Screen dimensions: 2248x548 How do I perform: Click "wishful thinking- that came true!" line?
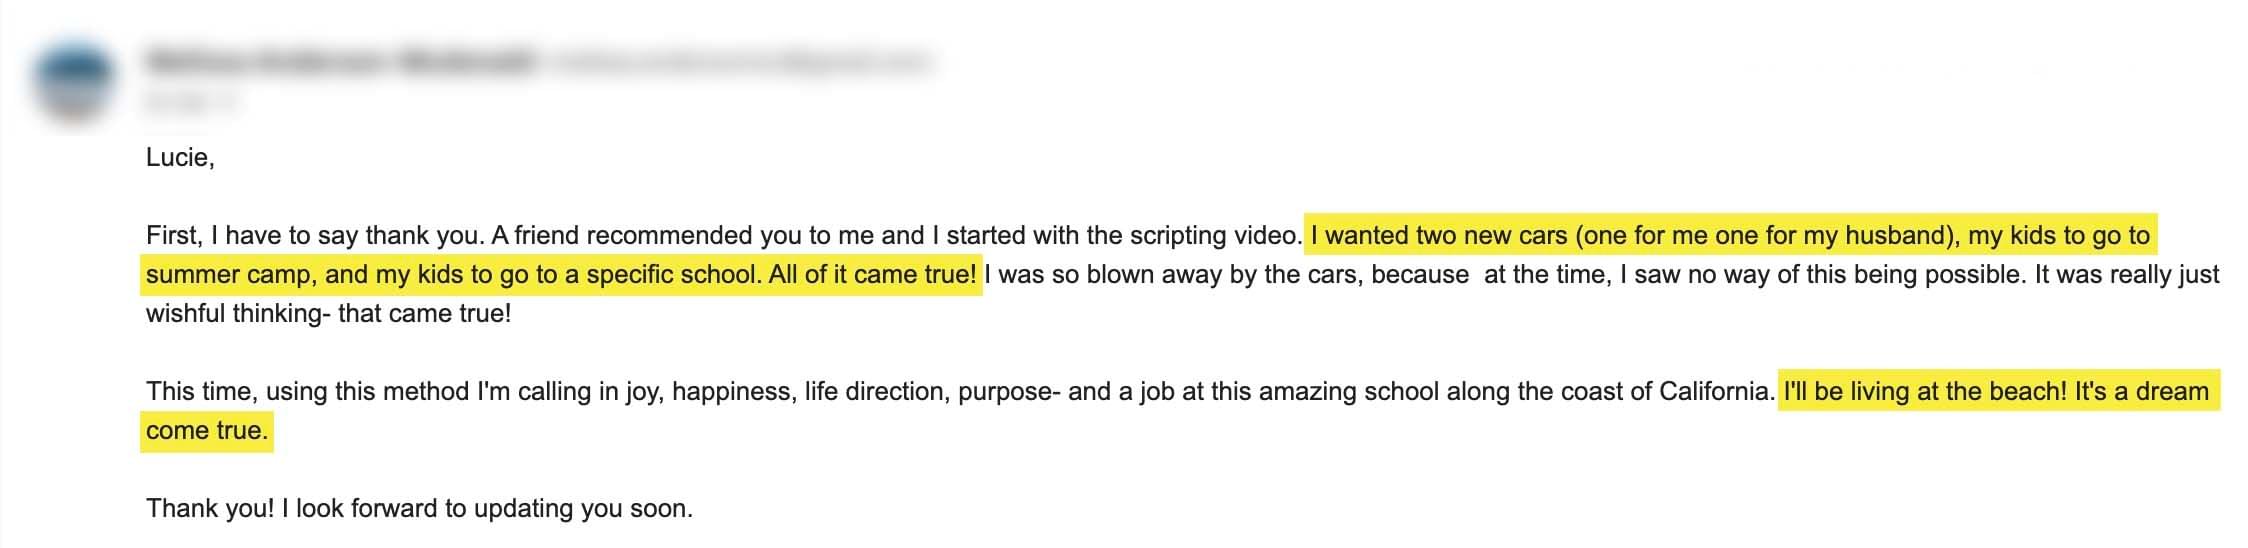[x=328, y=314]
